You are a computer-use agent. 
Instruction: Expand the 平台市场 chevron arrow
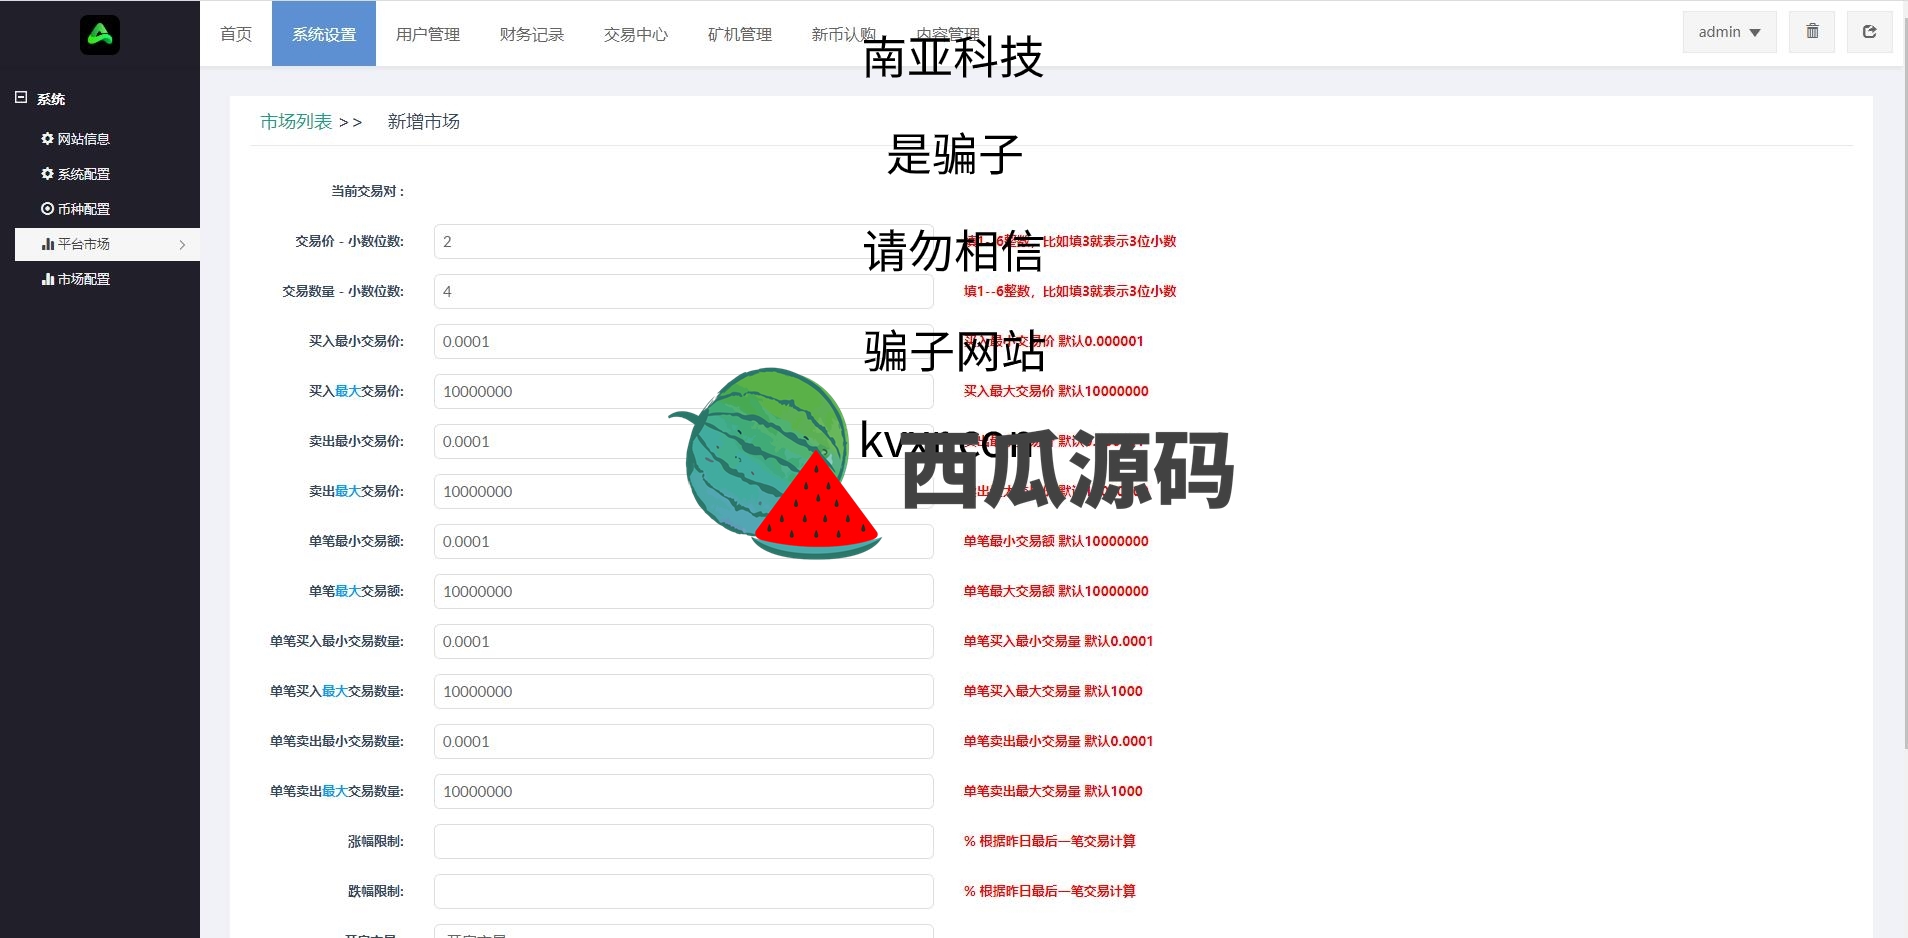tap(182, 245)
